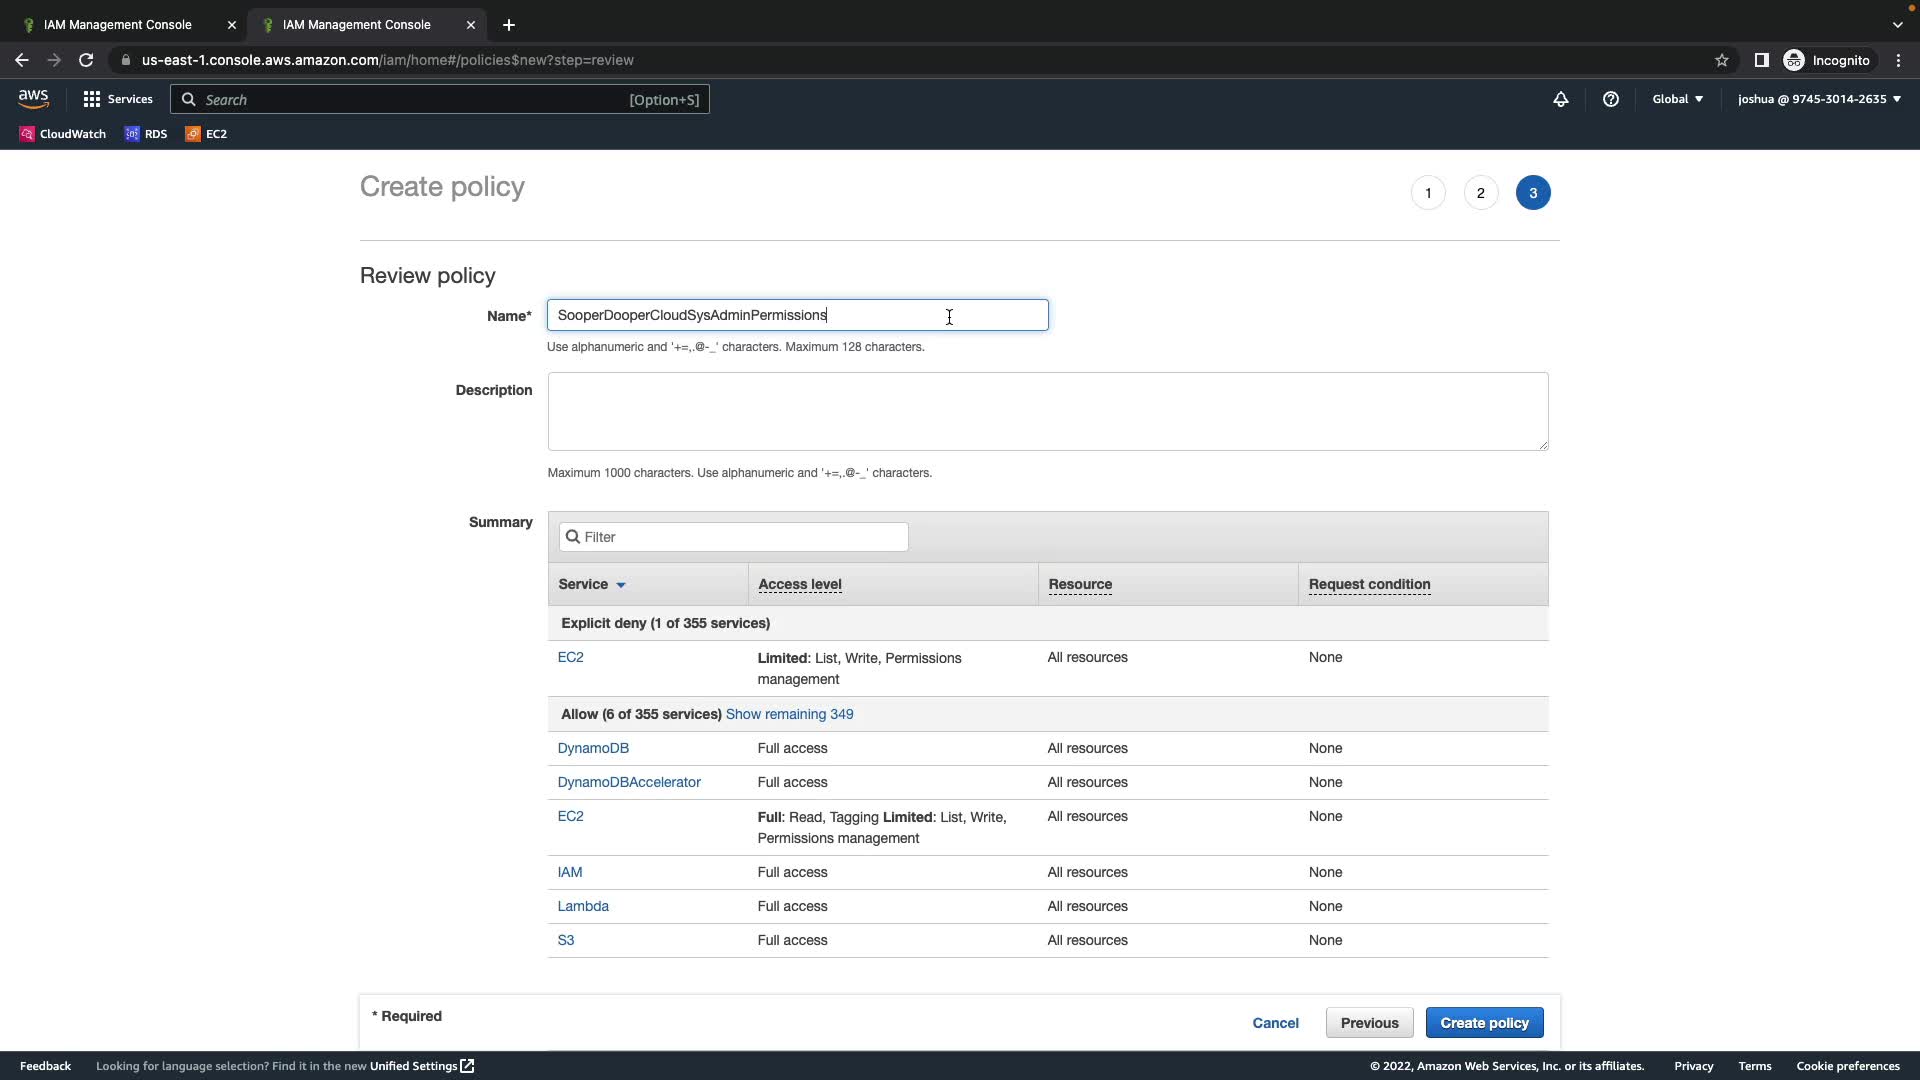Sort by the Service column arrow

(620, 585)
